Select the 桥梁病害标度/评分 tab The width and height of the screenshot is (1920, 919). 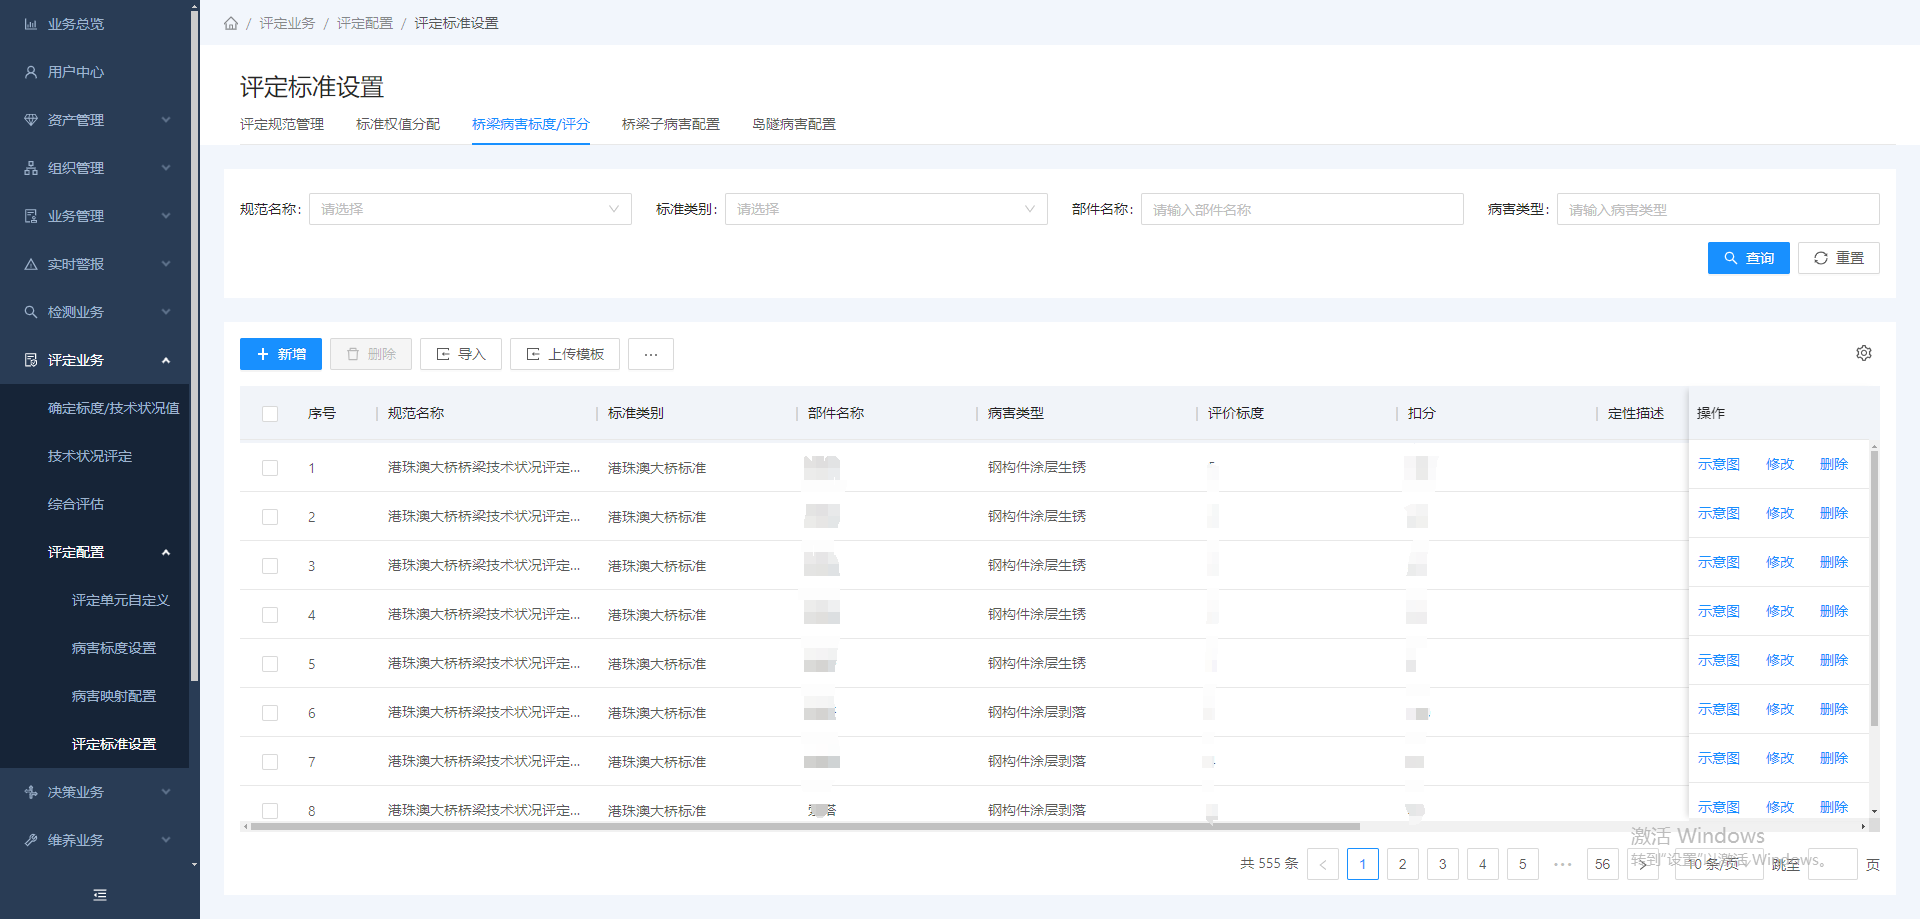[530, 124]
